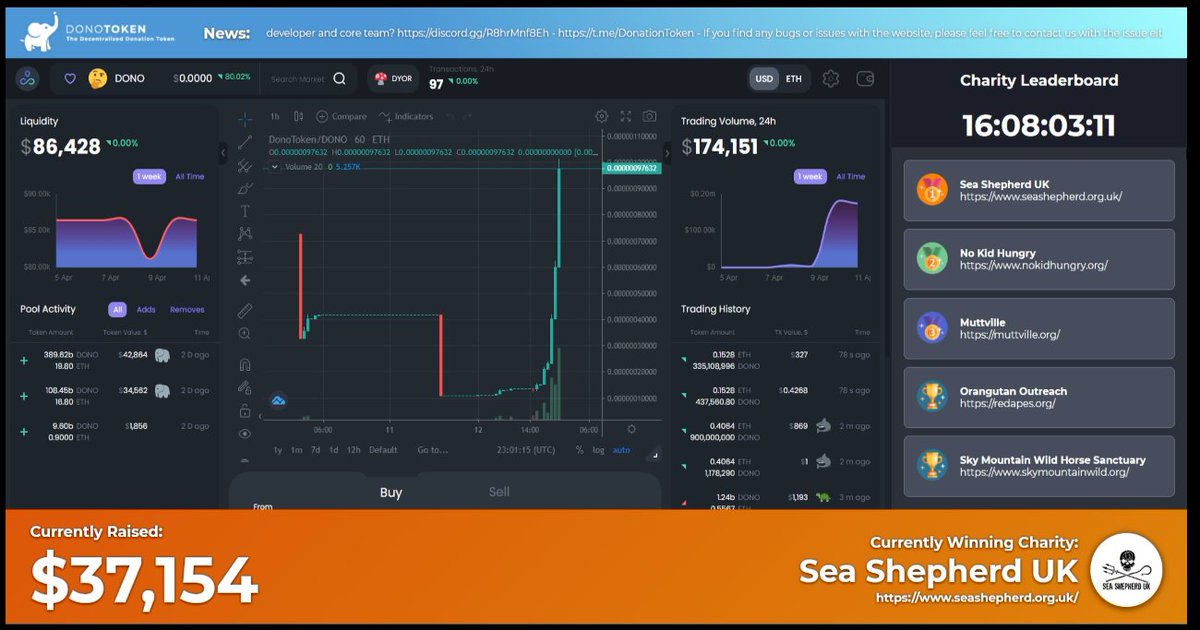
Task: Show All in Pool Activity
Action: [x=118, y=310]
